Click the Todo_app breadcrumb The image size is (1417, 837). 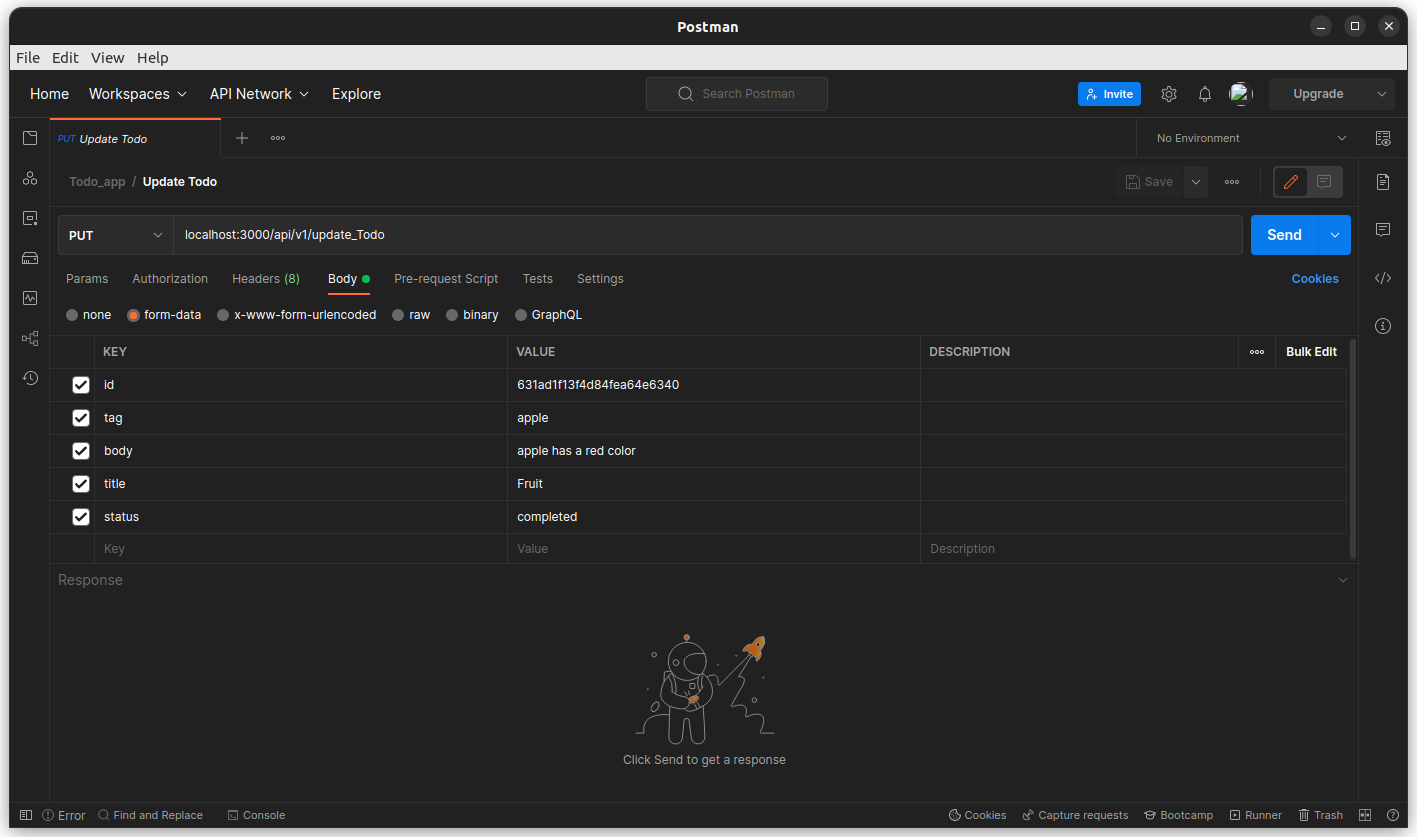pos(97,182)
